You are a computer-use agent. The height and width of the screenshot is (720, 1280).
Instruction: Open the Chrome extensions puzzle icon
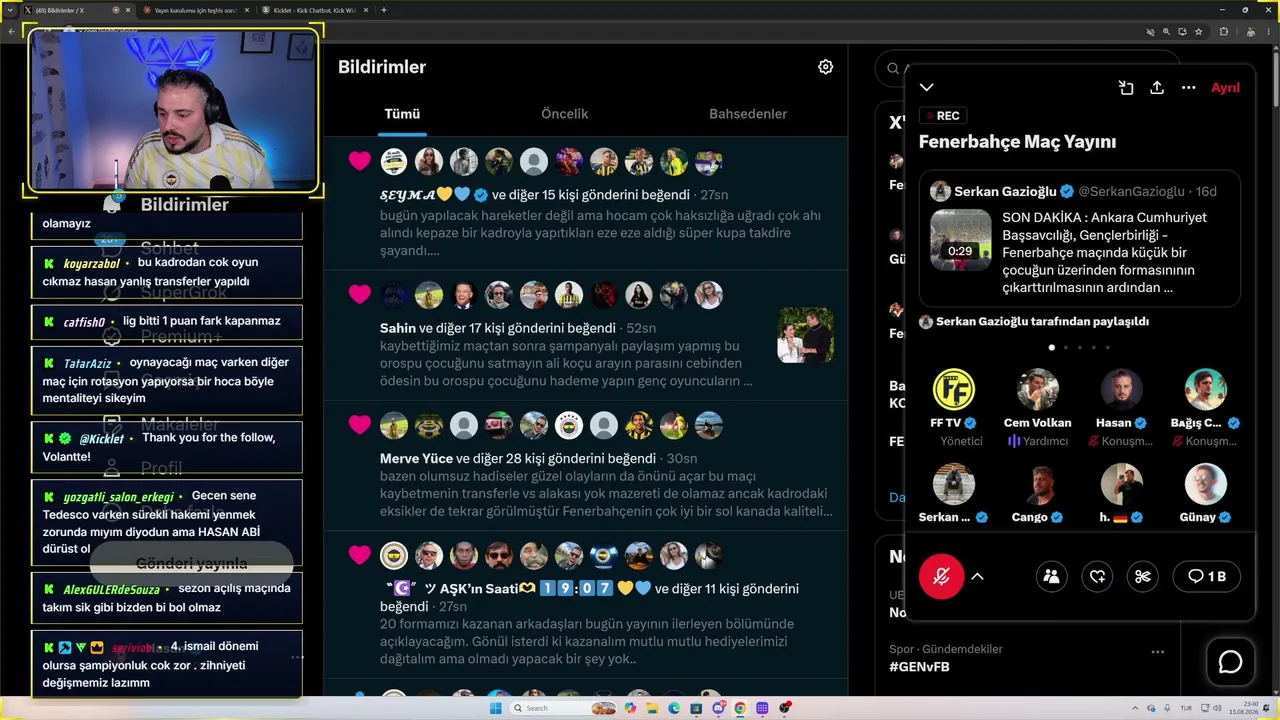[x=1223, y=32]
